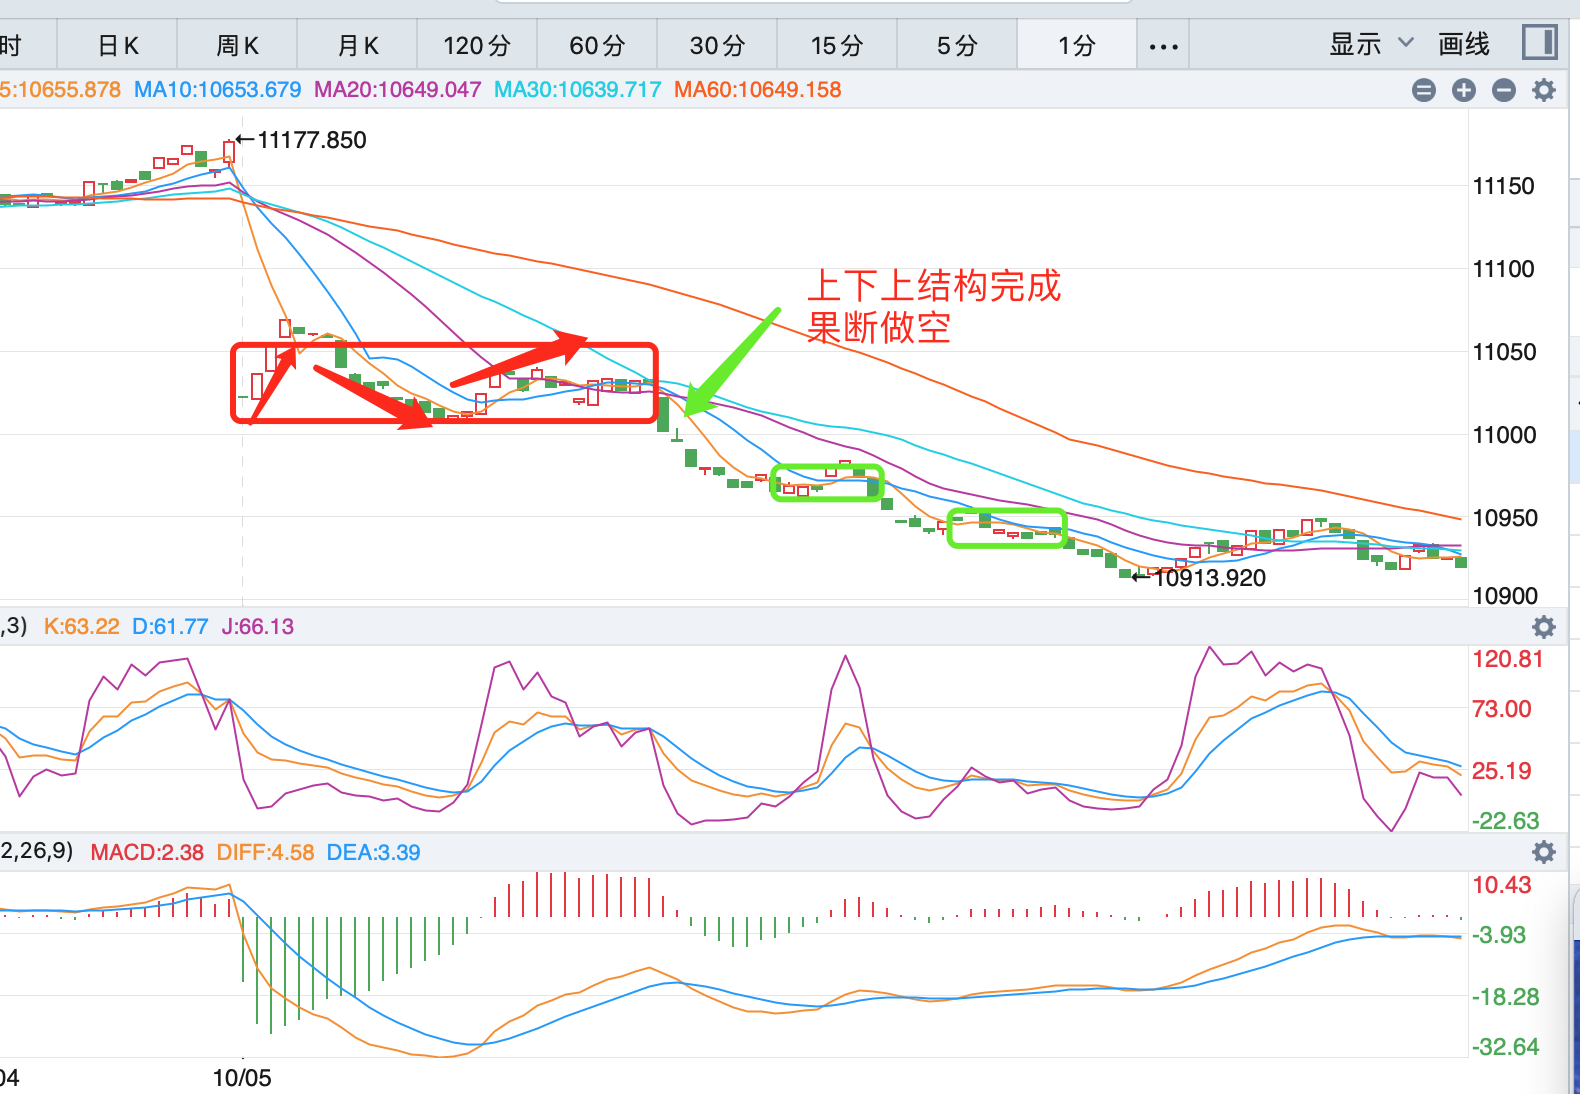
Task: Select the 60分 timeframe tab
Action: [x=597, y=46]
